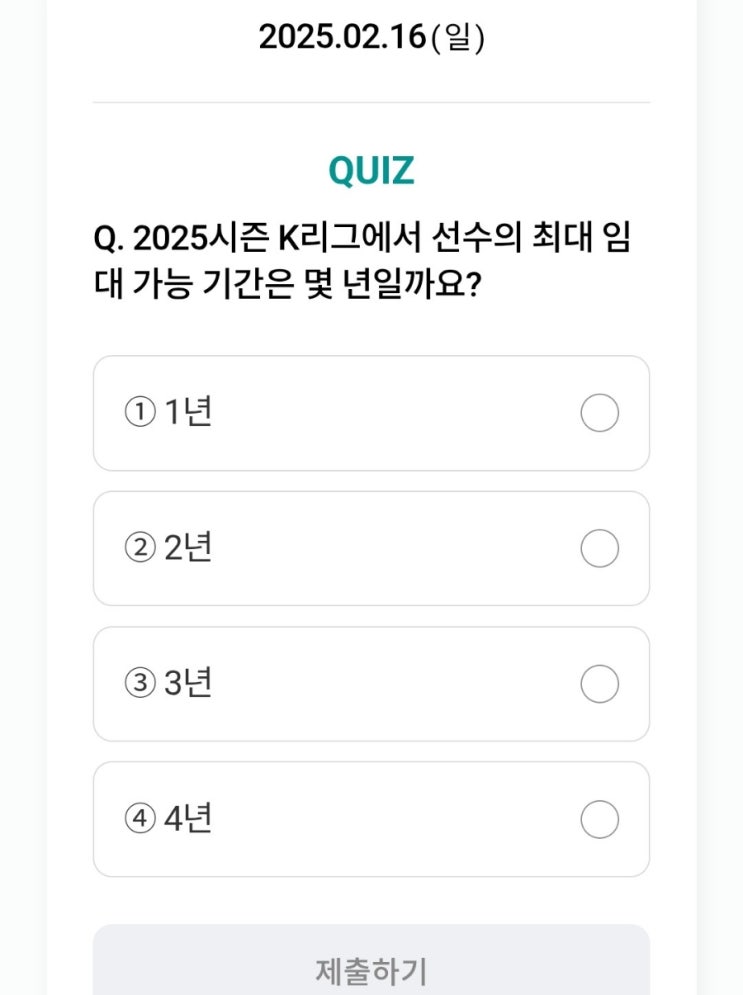Click the circled number ① icon
743x995 pixels.
pyautogui.click(x=140, y=412)
